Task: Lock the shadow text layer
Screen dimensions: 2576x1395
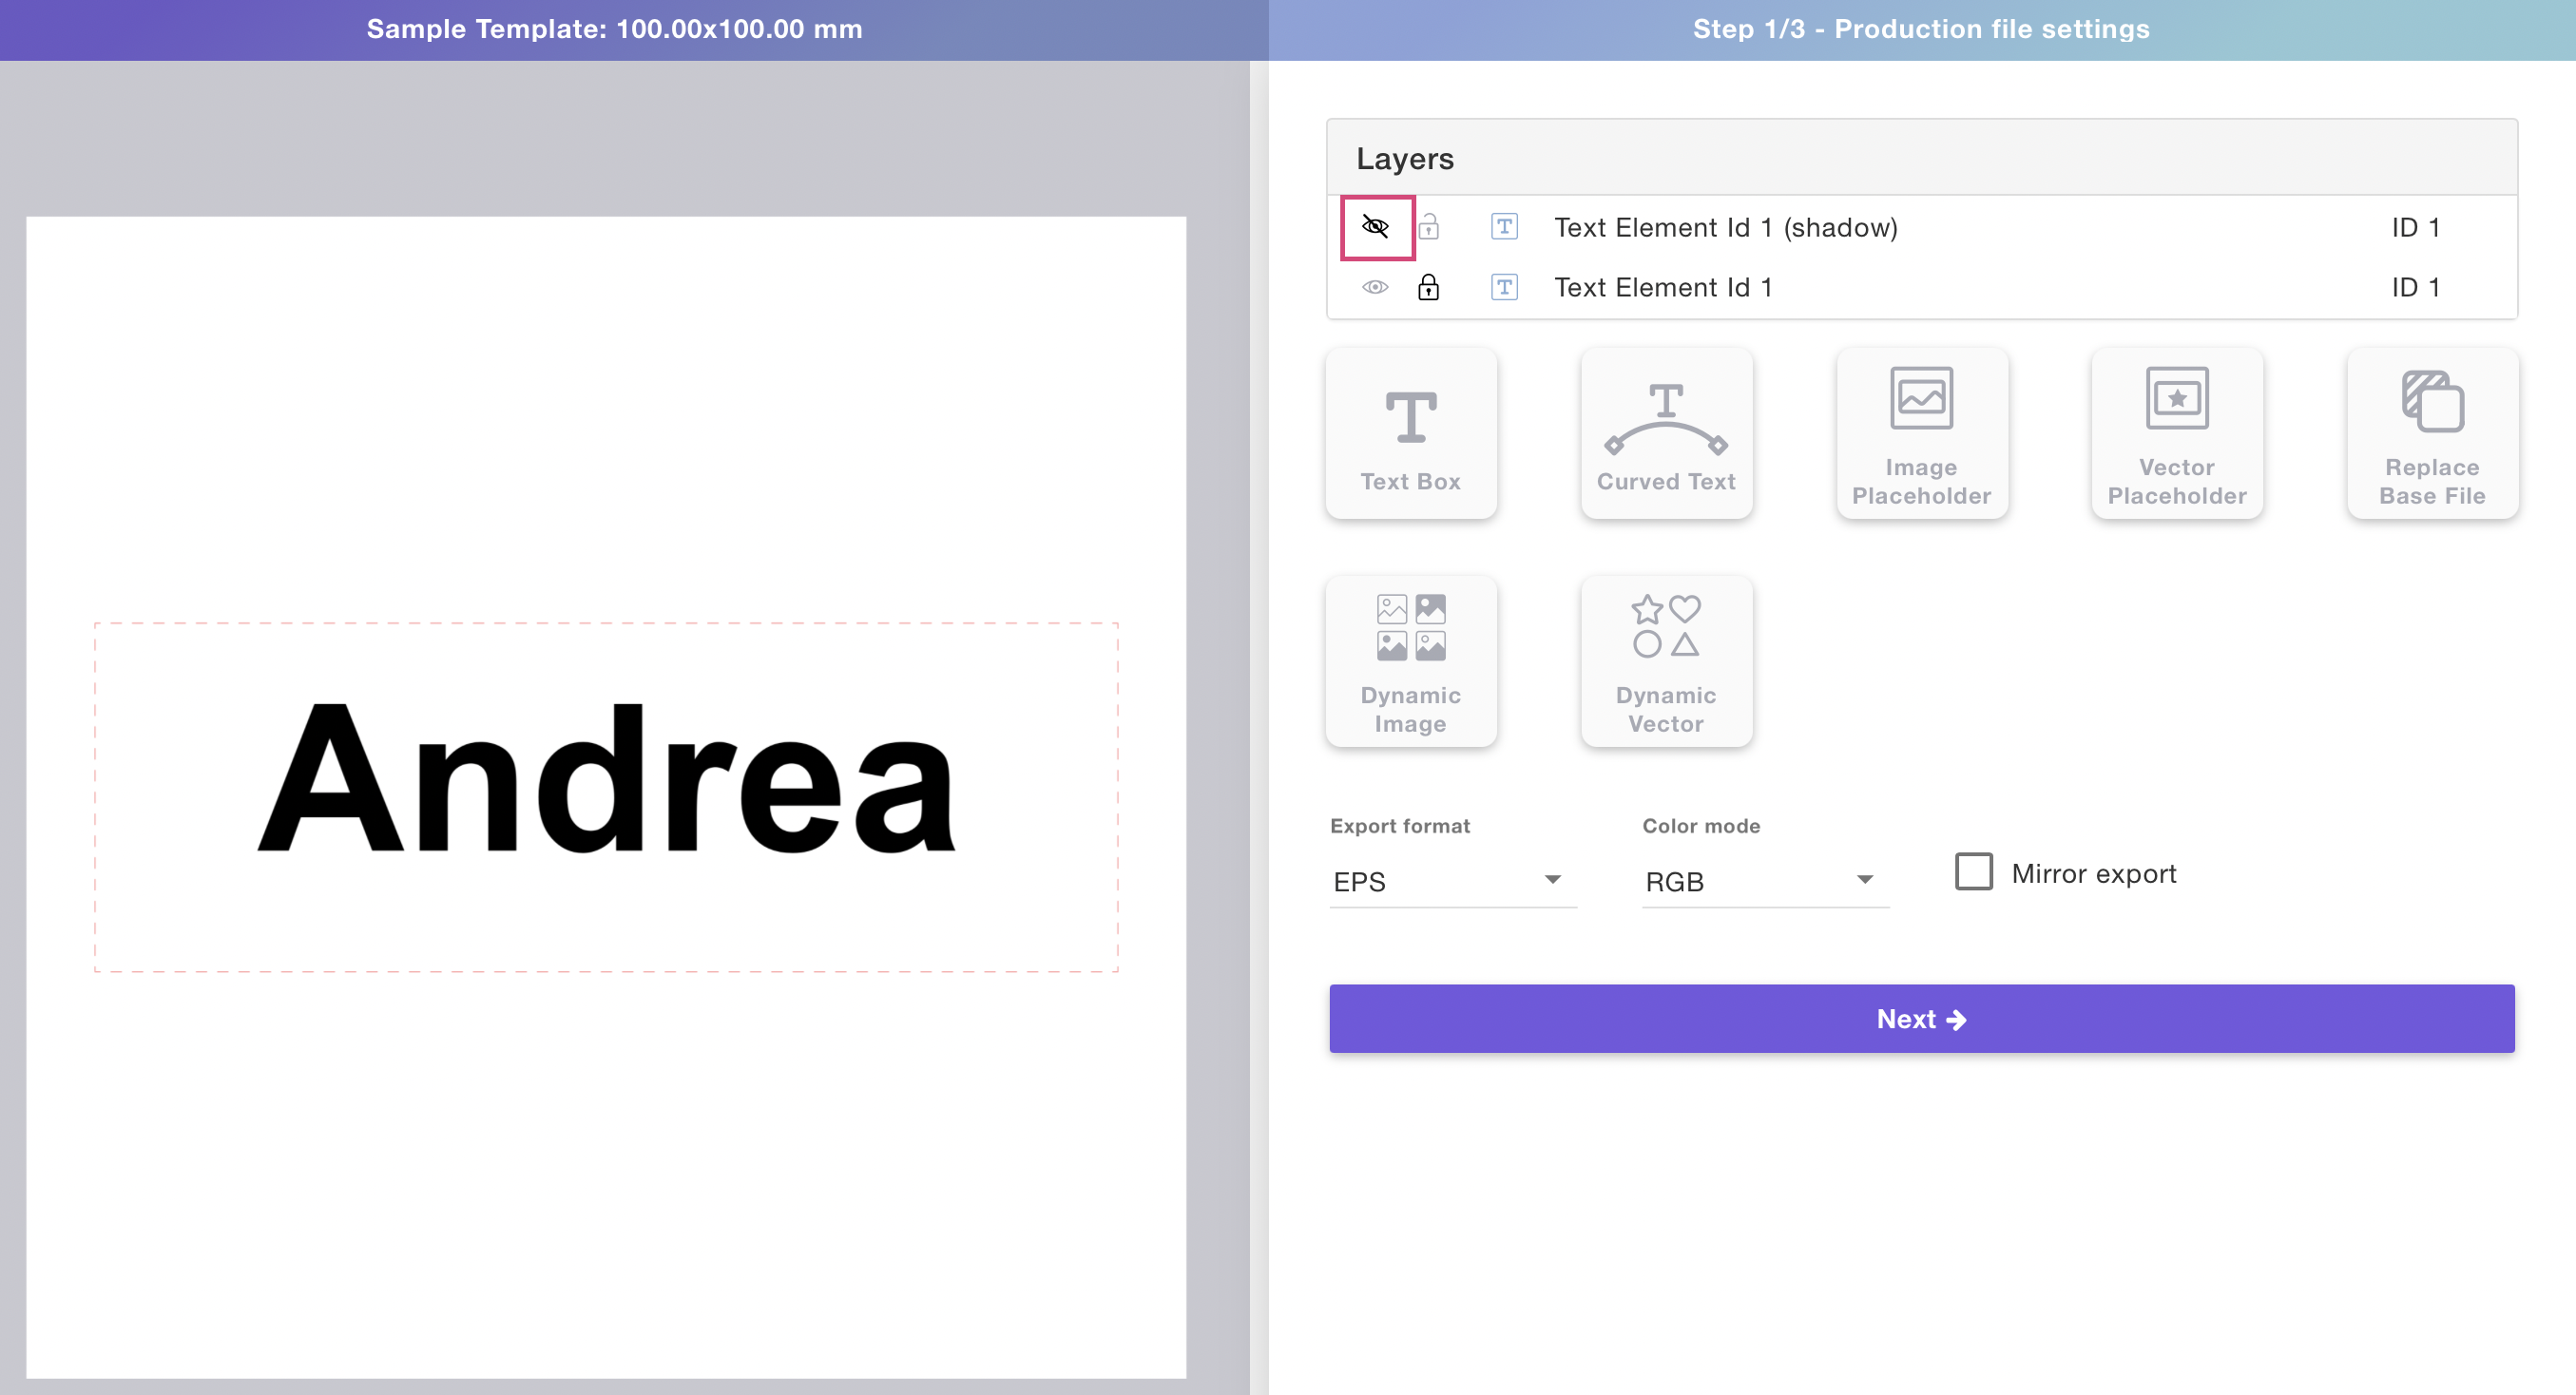Action: click(x=1428, y=227)
